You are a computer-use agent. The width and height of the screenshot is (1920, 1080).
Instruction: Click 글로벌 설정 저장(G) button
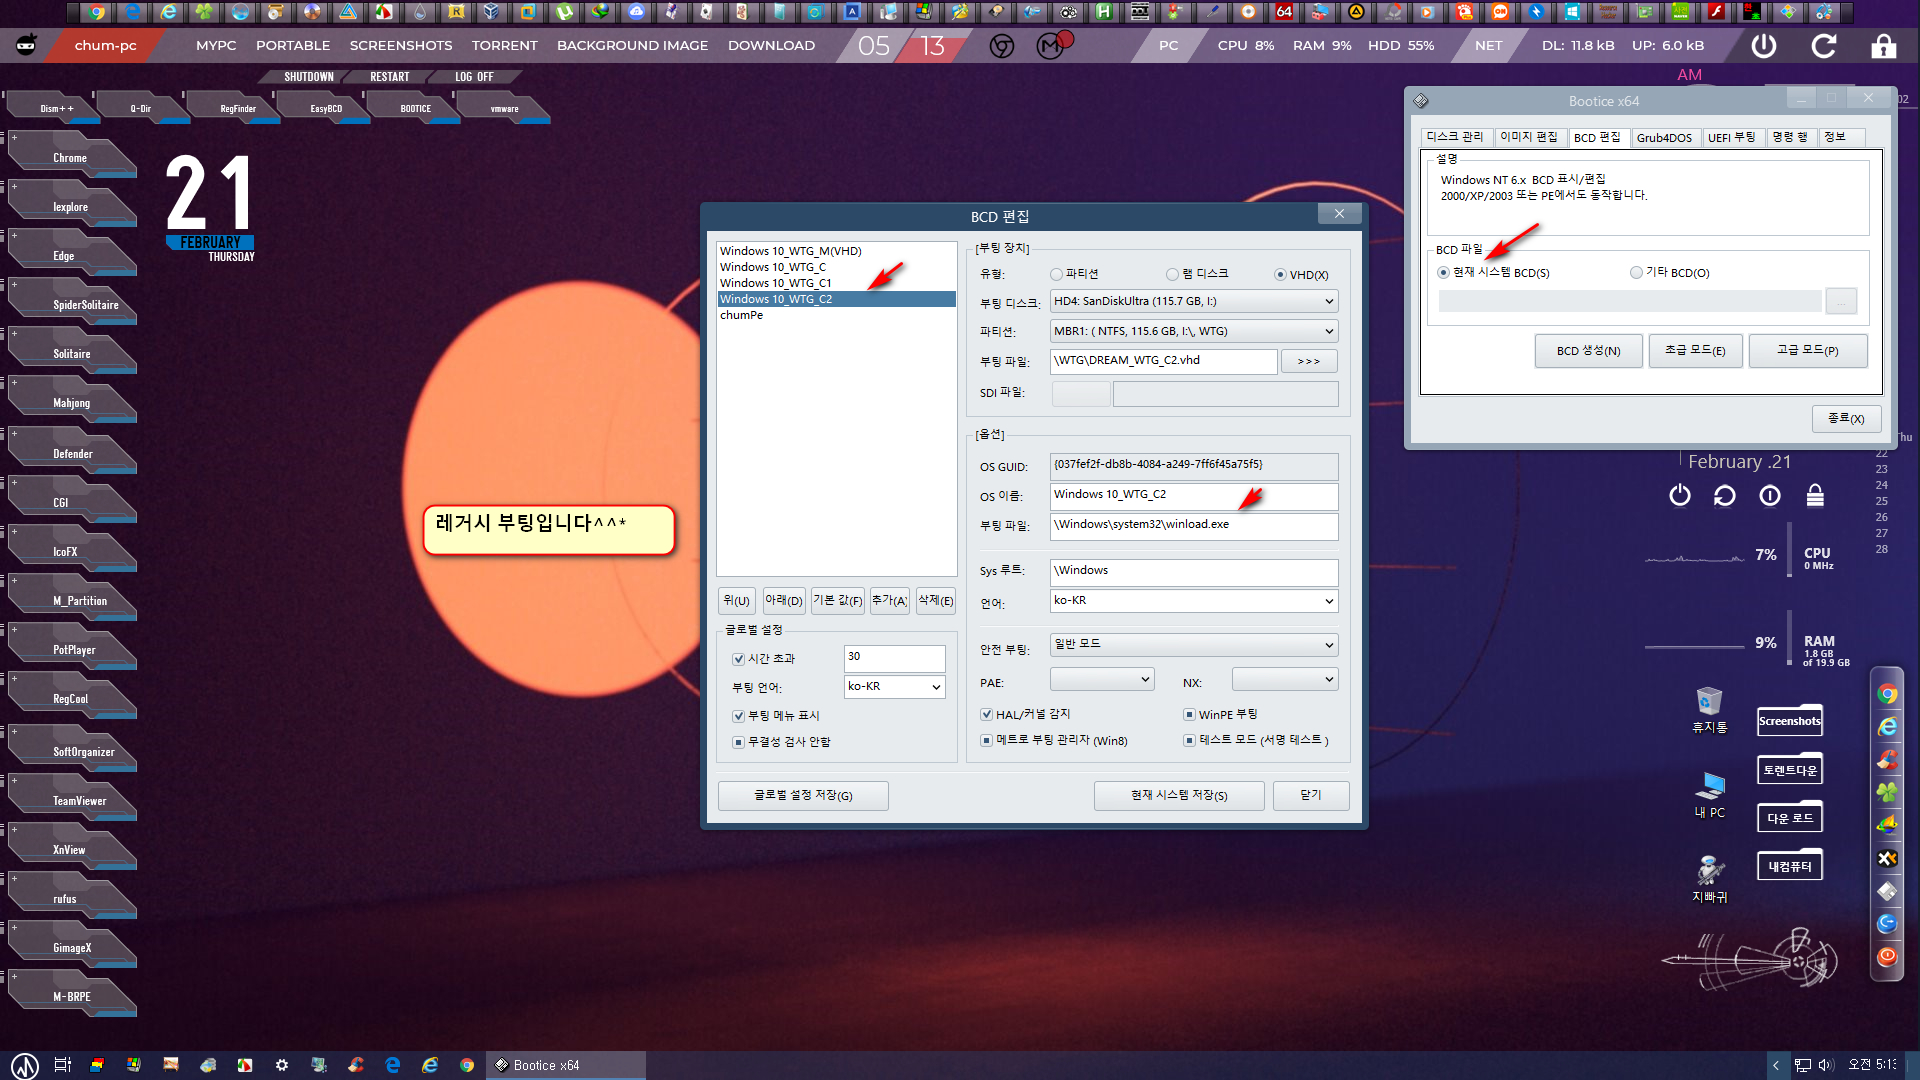(x=803, y=796)
